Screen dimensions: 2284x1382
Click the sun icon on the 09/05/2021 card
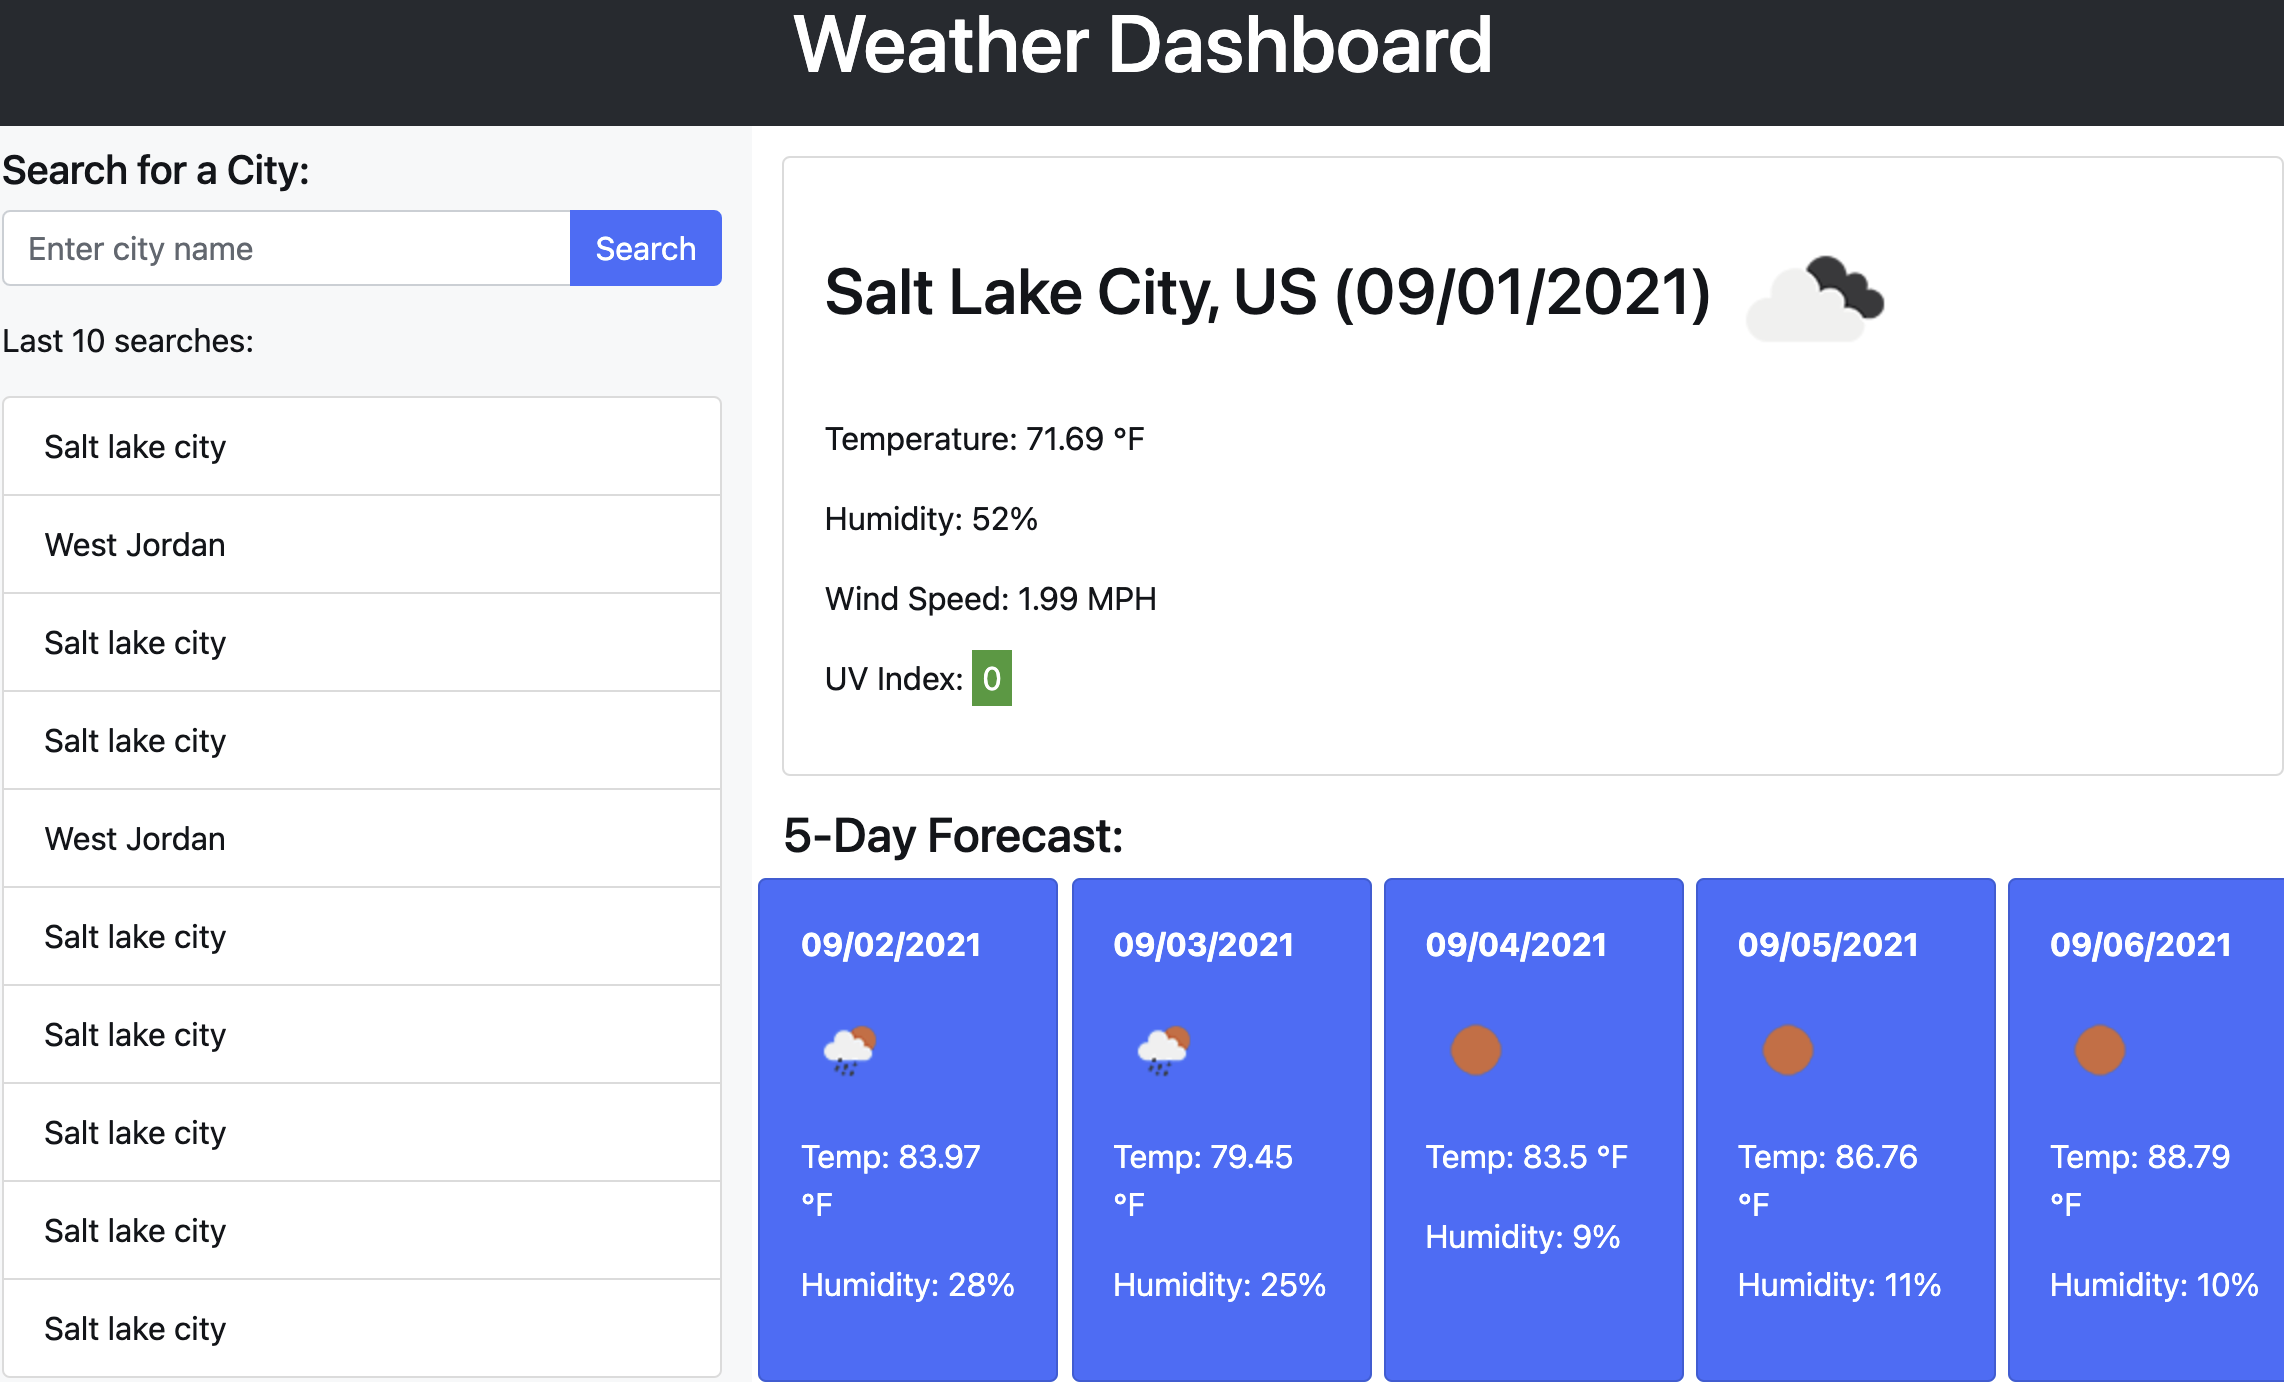[1787, 1051]
